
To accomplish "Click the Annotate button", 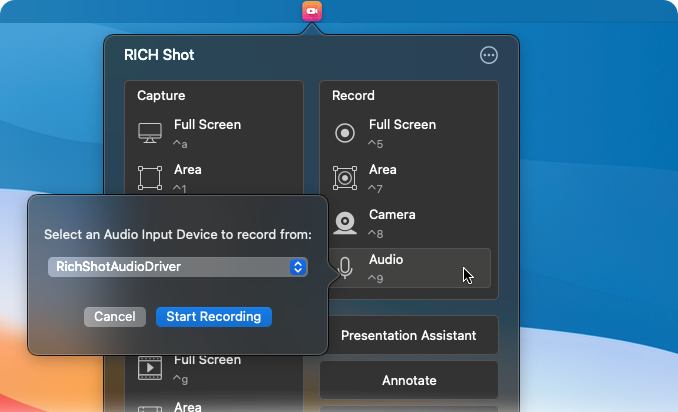I will click(409, 380).
